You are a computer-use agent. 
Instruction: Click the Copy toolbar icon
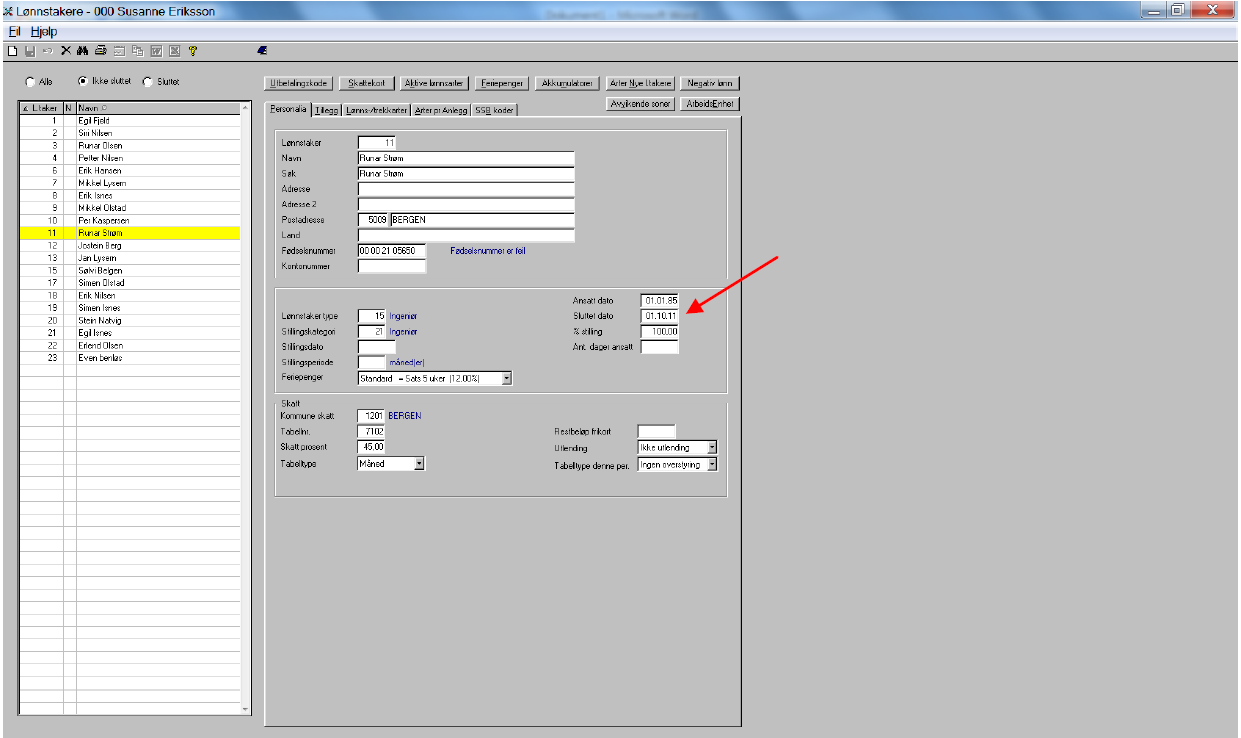[137, 50]
